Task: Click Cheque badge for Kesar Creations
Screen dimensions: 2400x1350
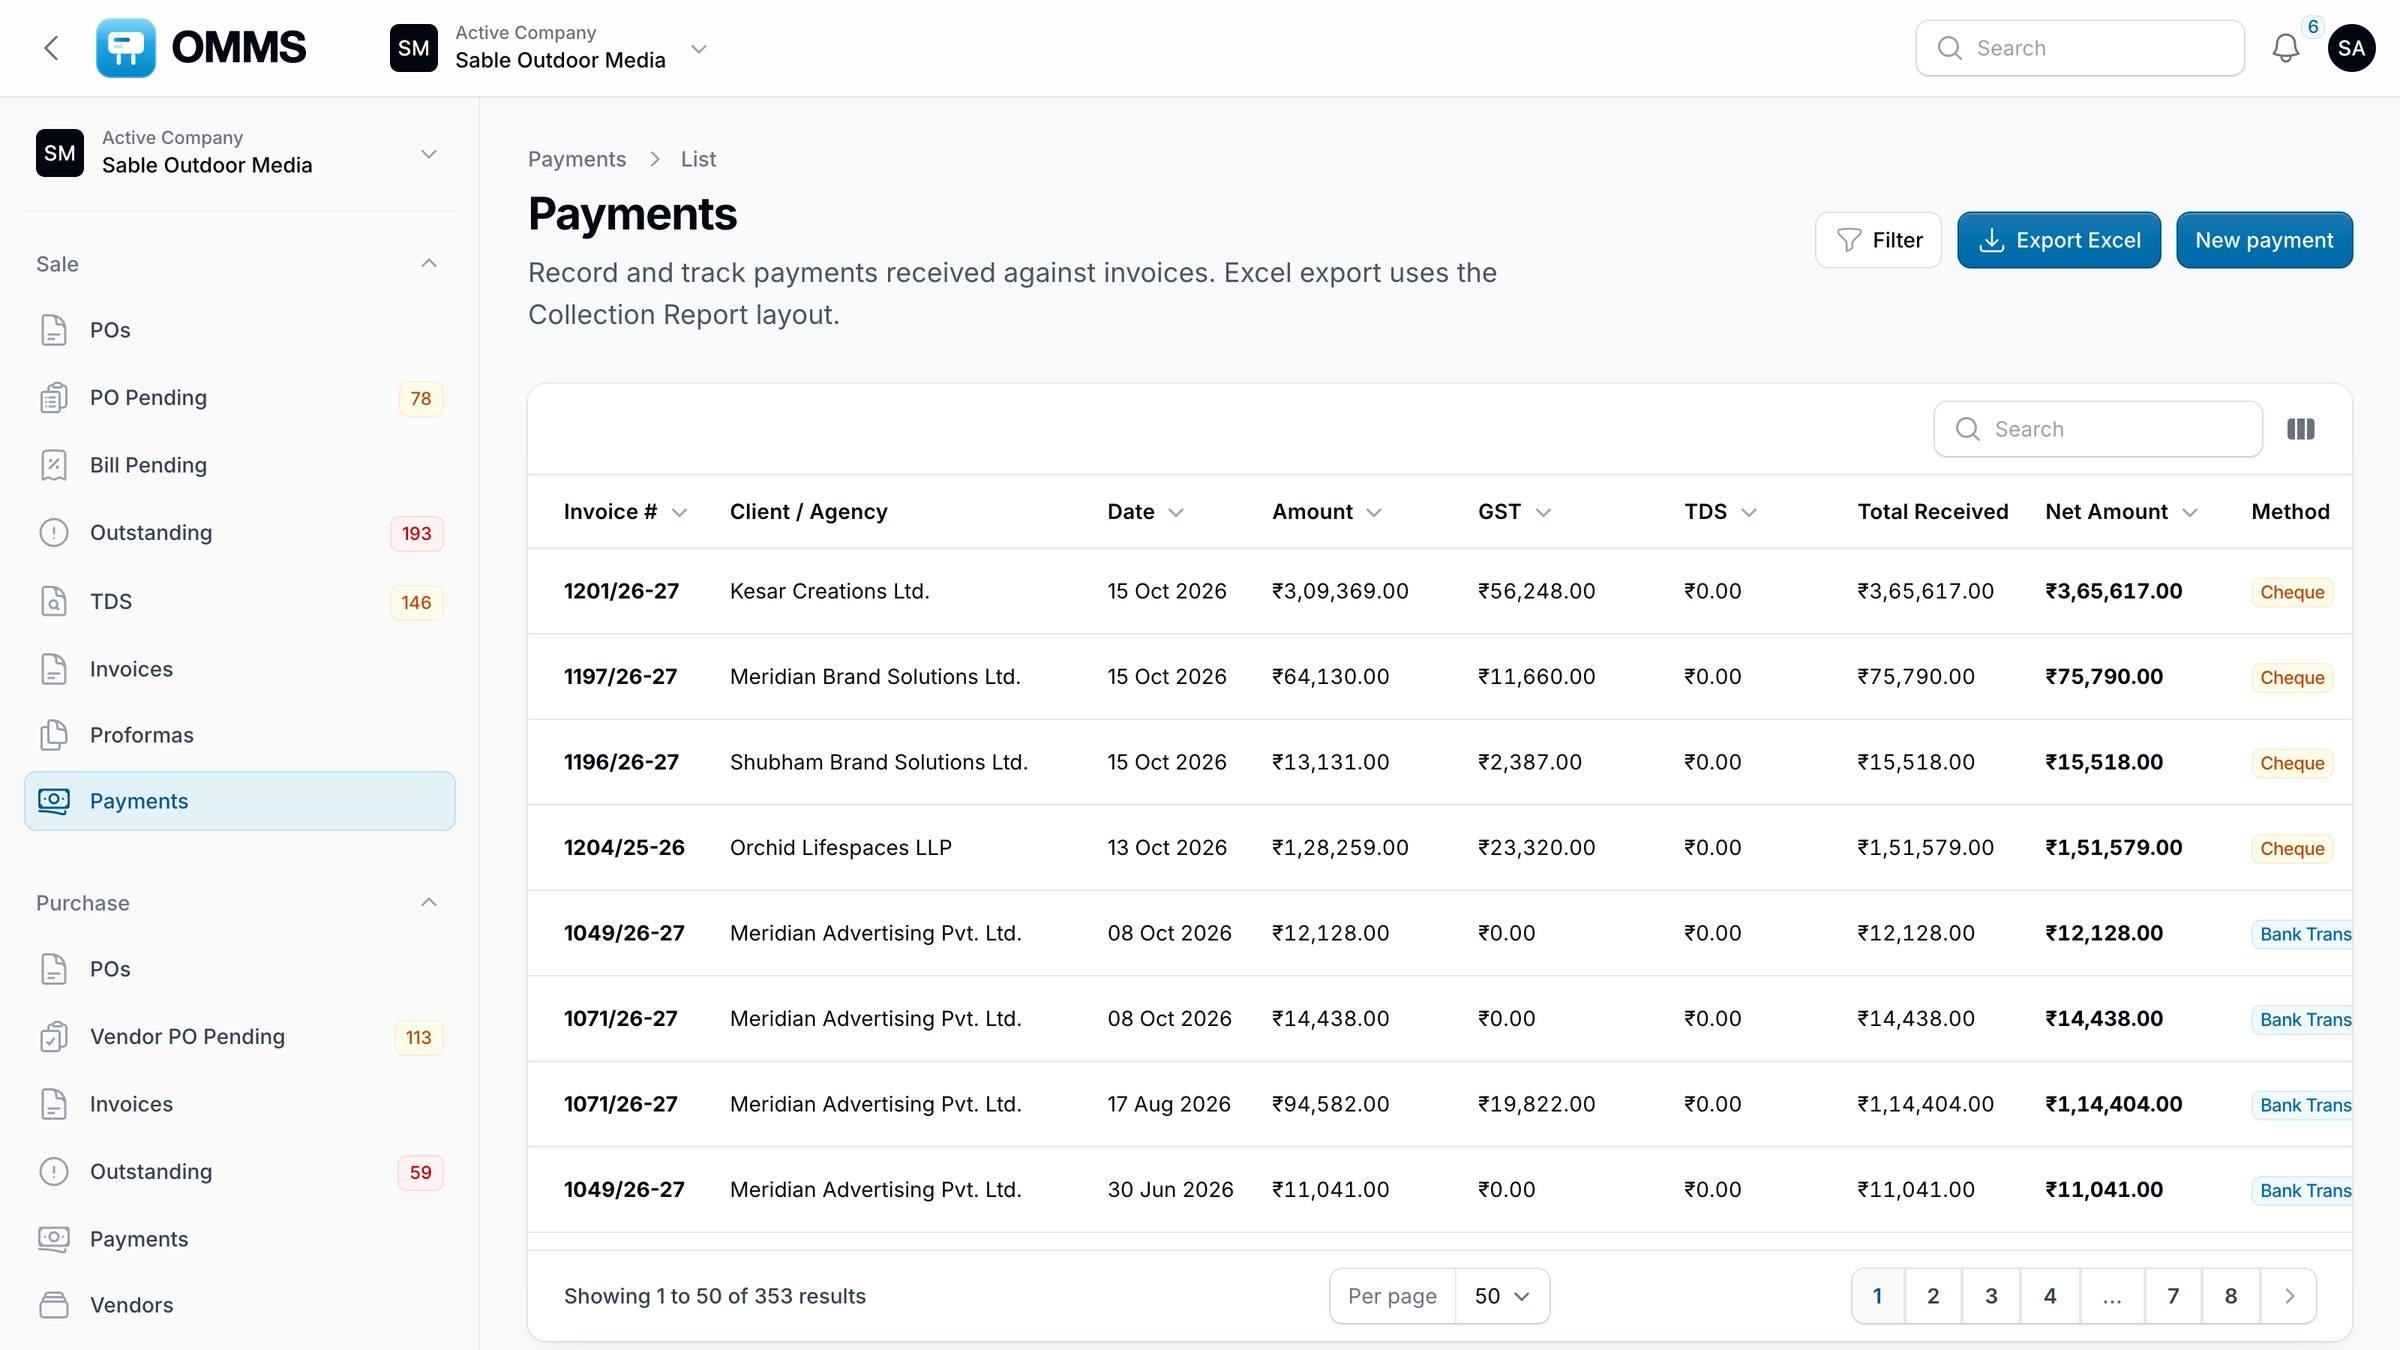Action: [2292, 592]
